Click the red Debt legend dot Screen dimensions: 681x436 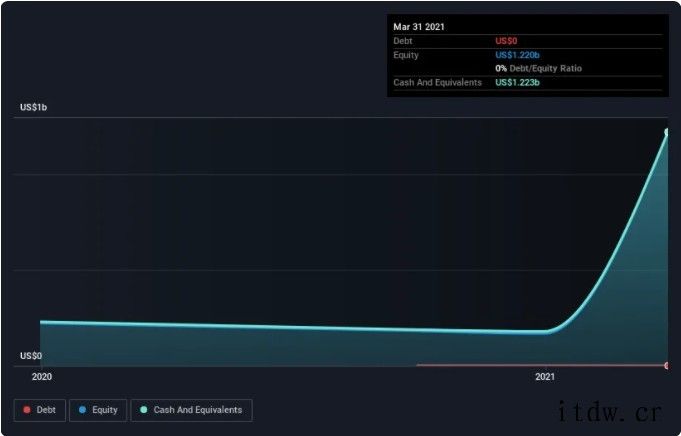[x=27, y=410]
